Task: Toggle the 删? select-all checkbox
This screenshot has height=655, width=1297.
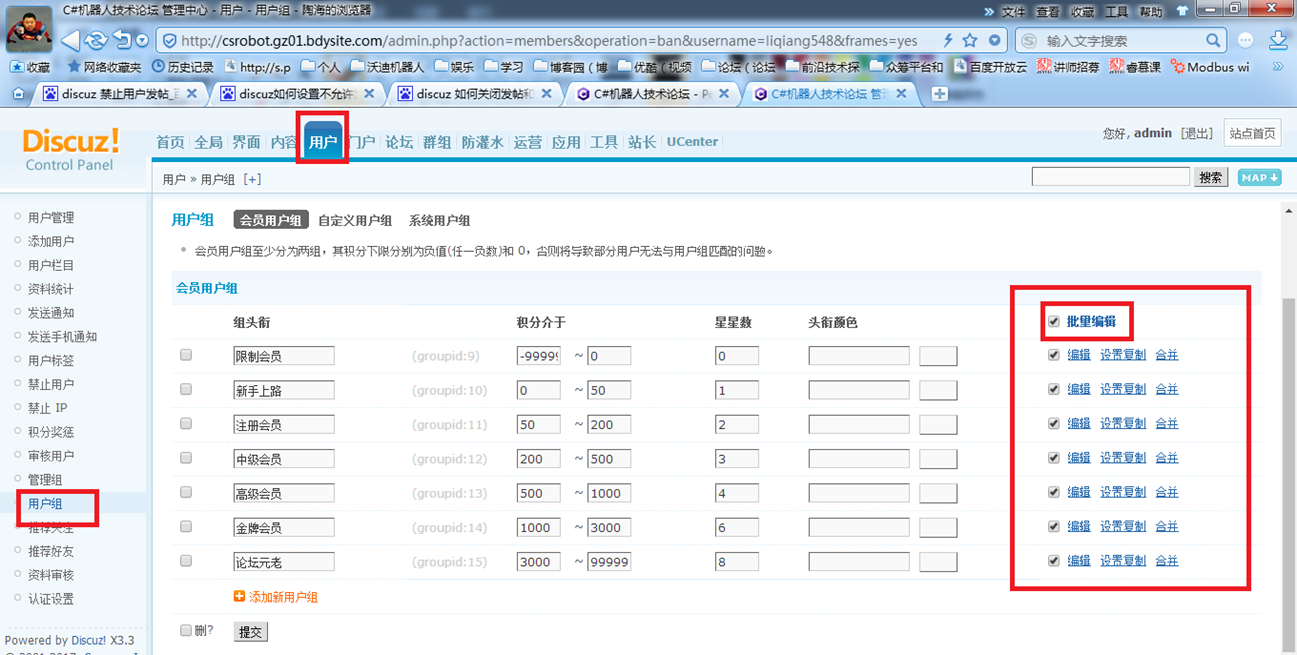Action: [x=186, y=630]
